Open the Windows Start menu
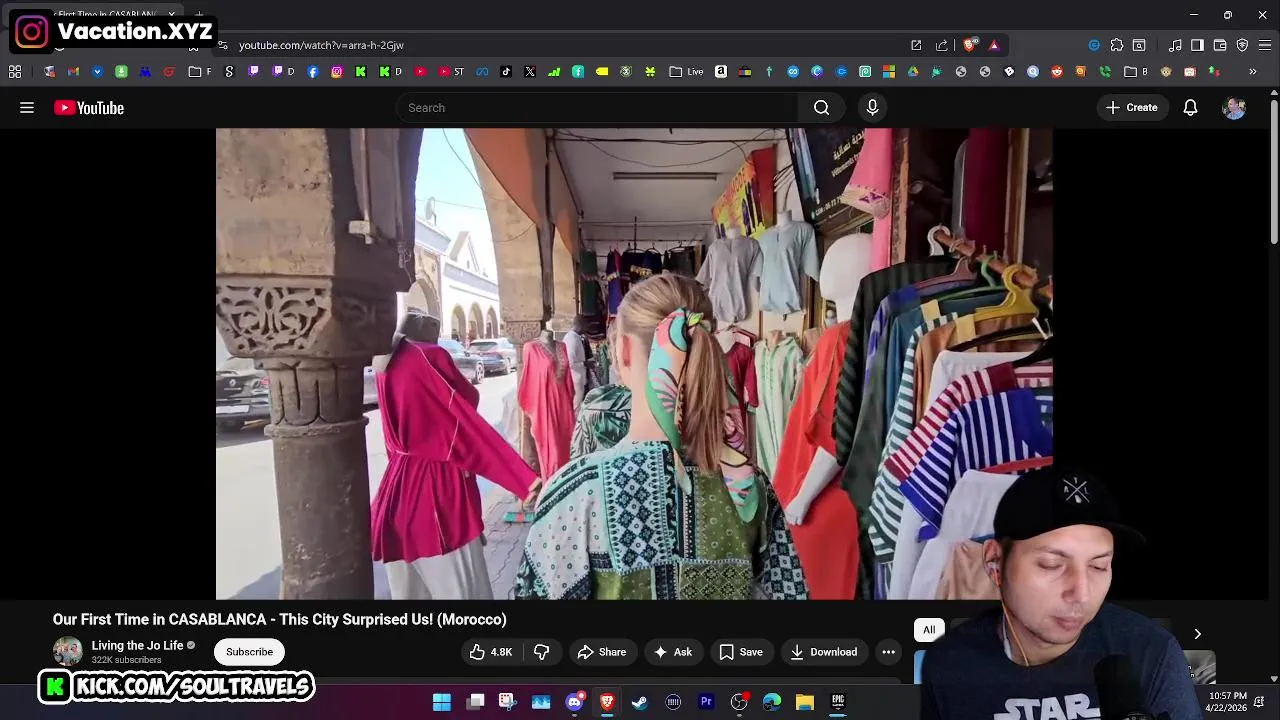The height and width of the screenshot is (720, 1280). tap(441, 702)
